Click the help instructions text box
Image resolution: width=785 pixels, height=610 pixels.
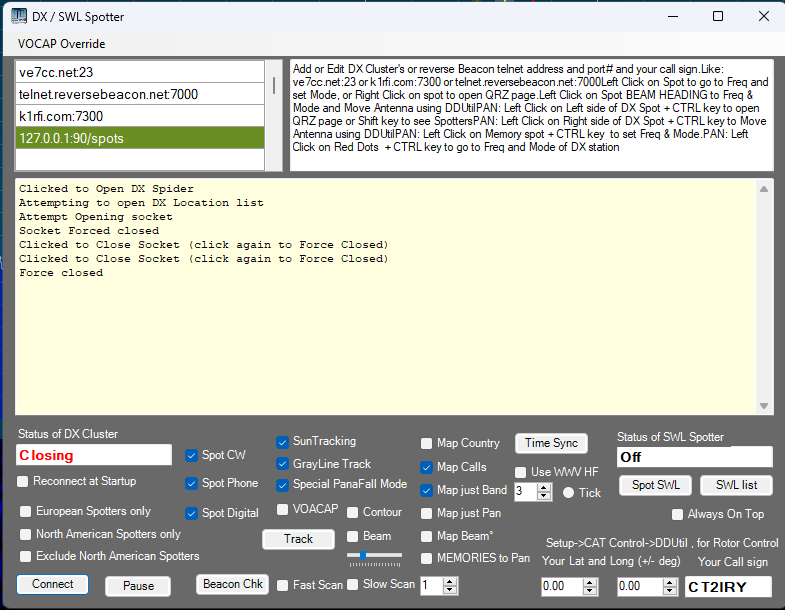click(532, 115)
